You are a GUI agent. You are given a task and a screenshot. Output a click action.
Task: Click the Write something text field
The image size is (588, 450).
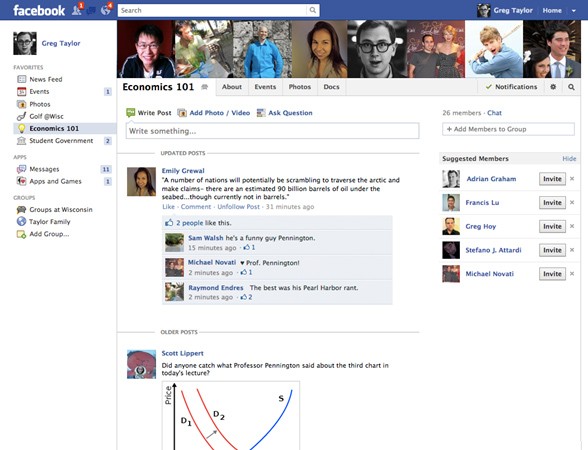click(272, 131)
